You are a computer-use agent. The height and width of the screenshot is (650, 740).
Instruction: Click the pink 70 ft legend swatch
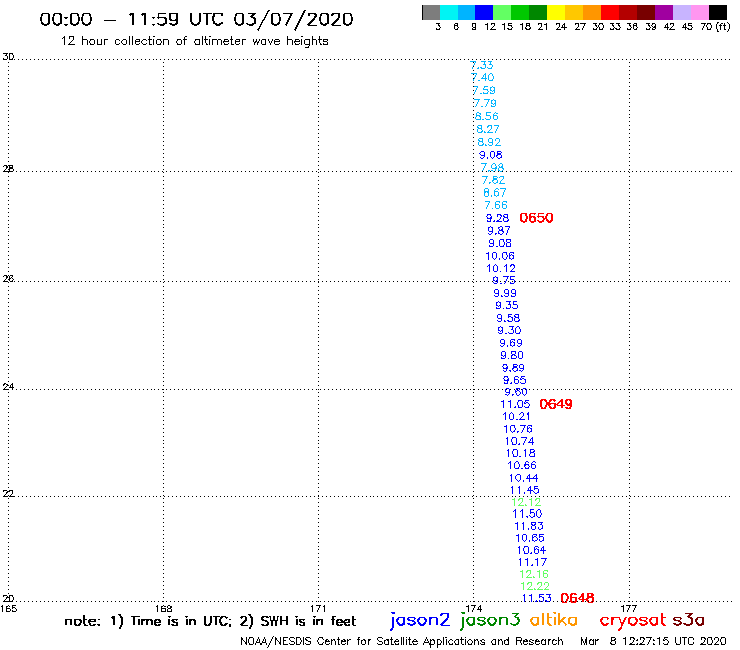[699, 12]
